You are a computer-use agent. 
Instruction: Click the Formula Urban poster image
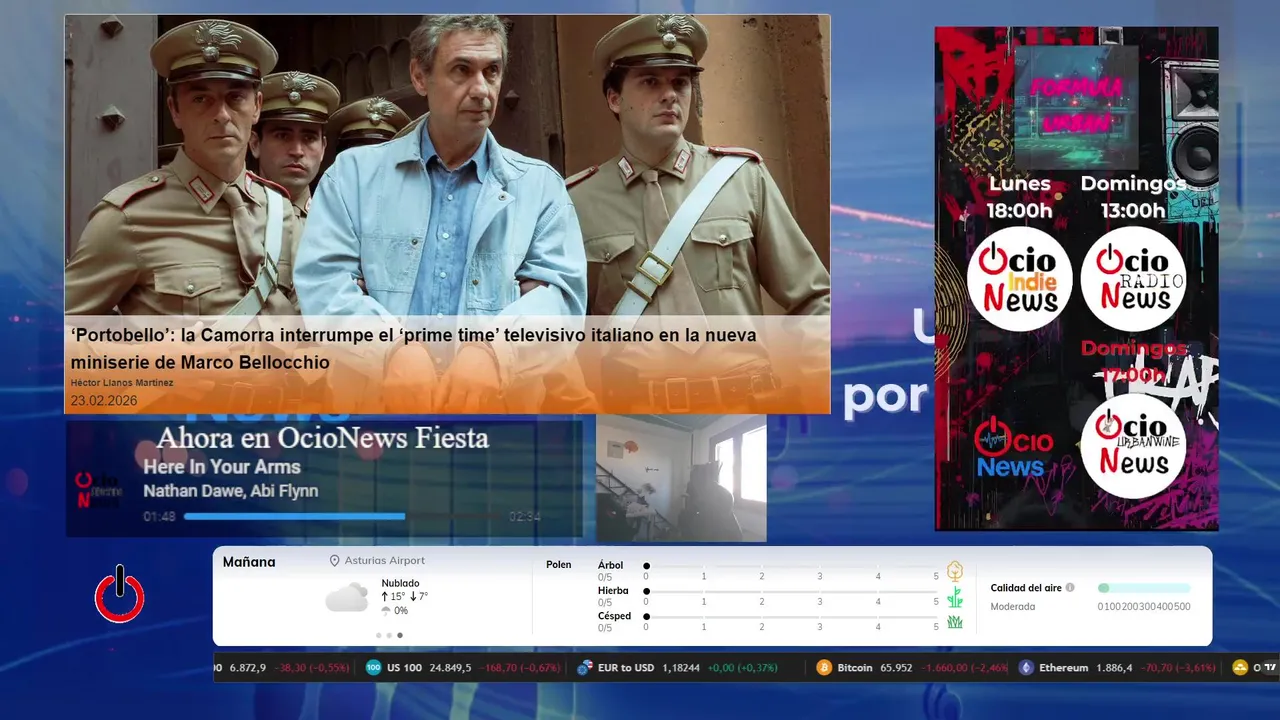(1076, 106)
